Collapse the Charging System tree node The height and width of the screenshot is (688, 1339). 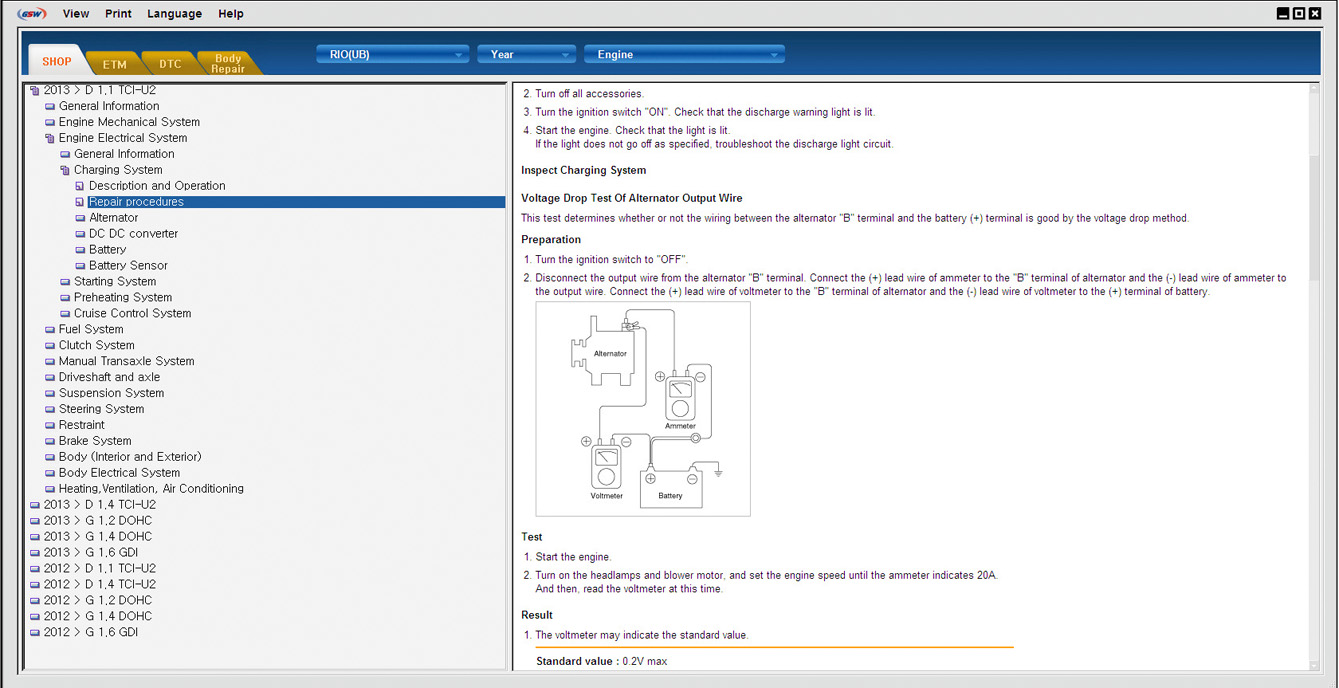(65, 170)
